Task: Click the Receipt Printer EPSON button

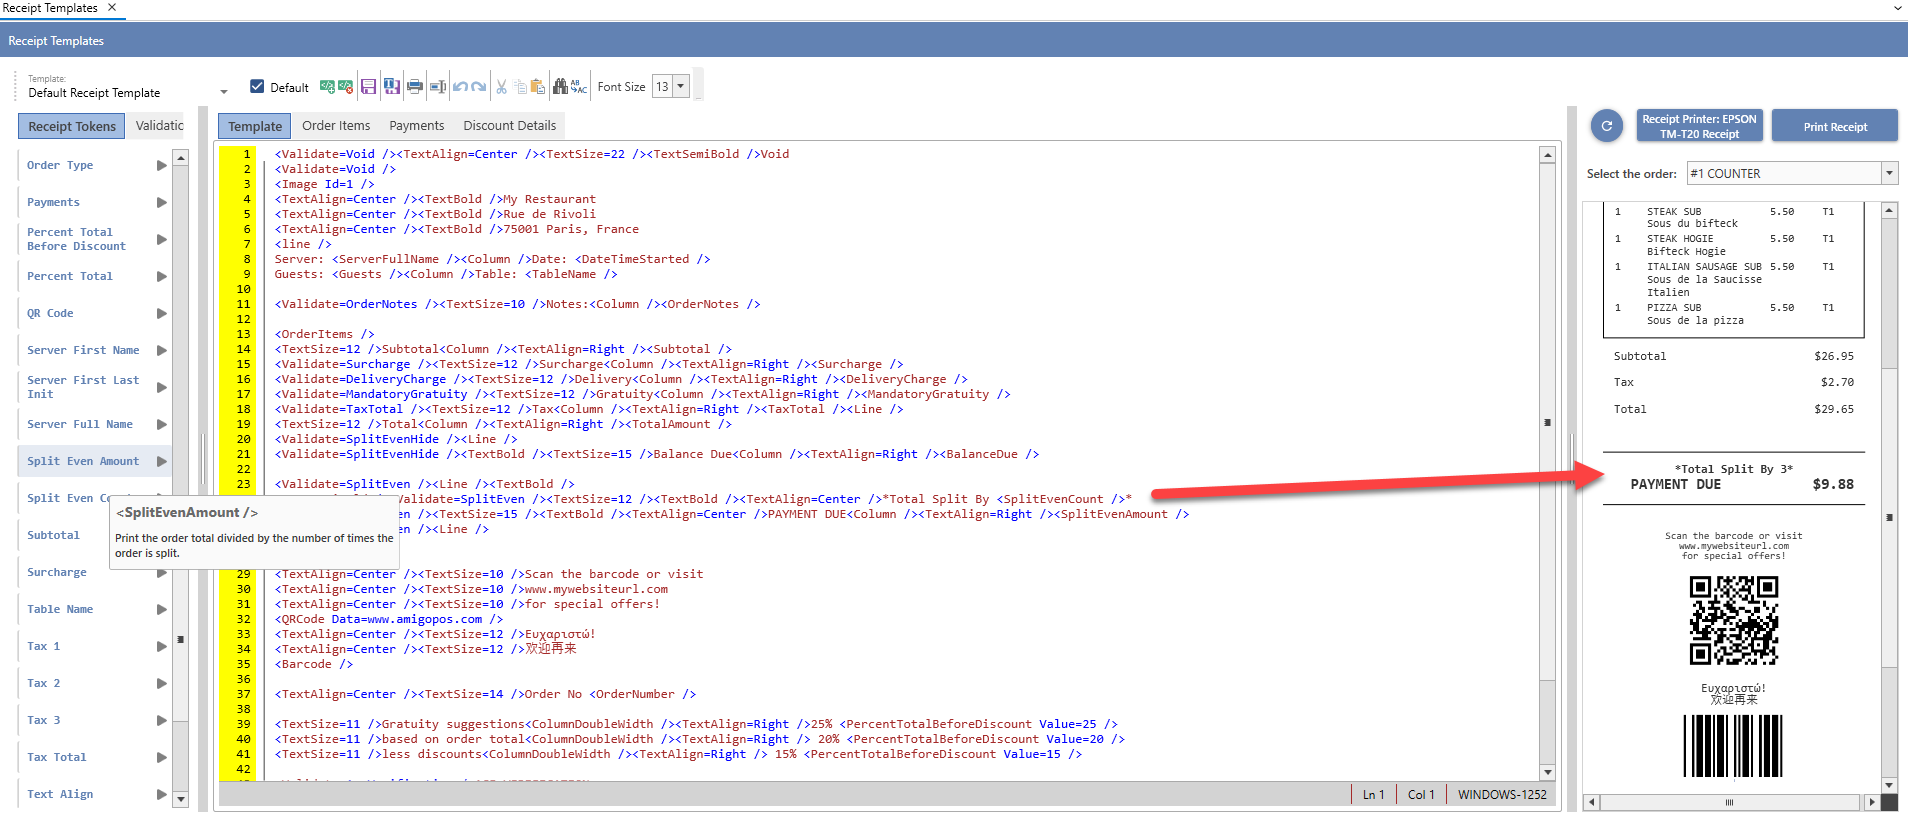Action: (1699, 127)
